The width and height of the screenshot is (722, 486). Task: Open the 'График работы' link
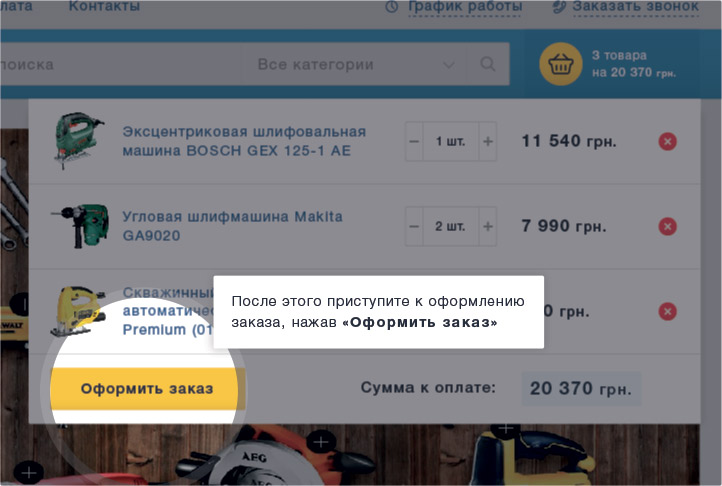pyautogui.click(x=465, y=6)
